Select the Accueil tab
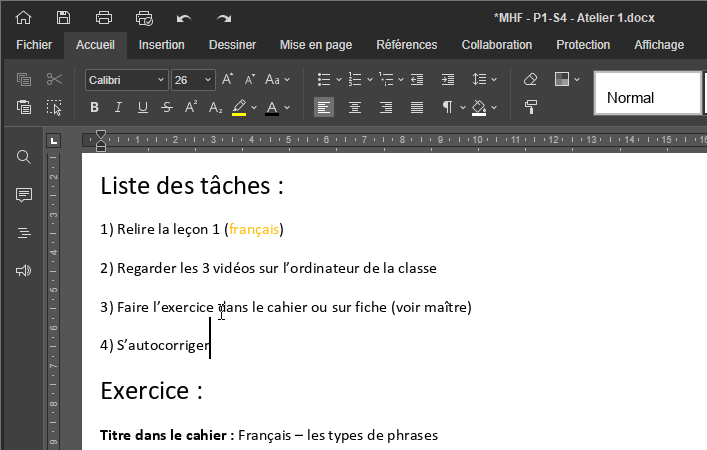The image size is (707, 450). [x=95, y=45]
